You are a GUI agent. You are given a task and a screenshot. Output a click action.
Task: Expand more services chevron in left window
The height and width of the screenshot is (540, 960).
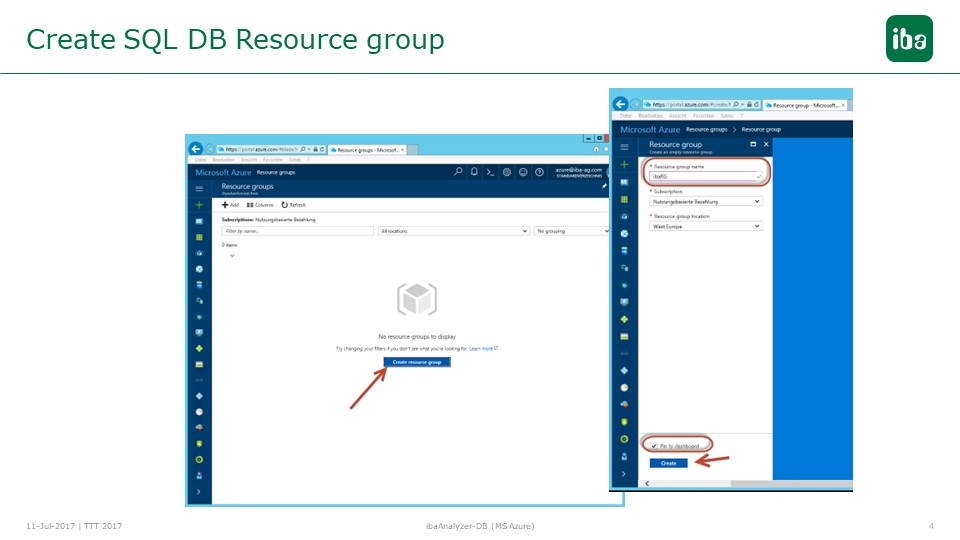(x=199, y=492)
